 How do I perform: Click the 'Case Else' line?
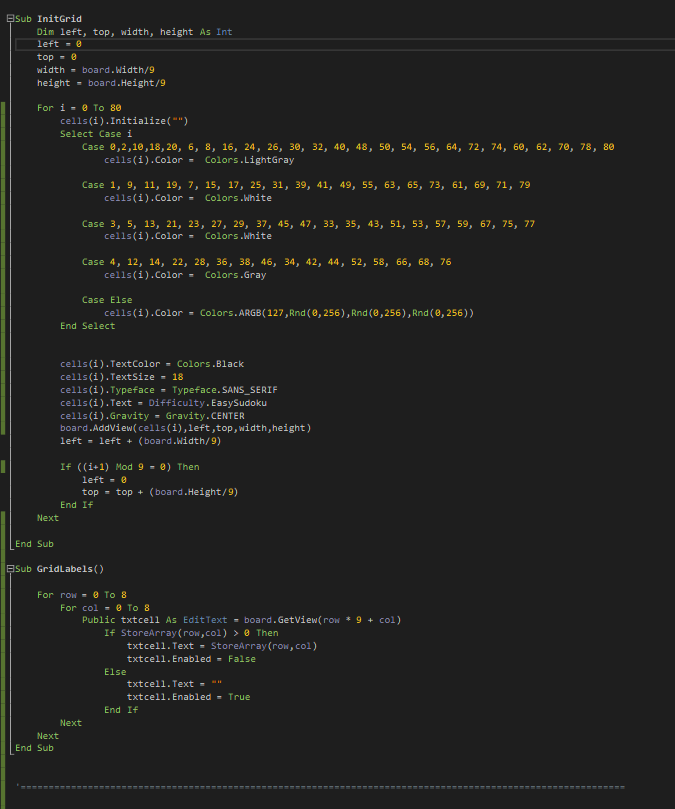(106, 300)
